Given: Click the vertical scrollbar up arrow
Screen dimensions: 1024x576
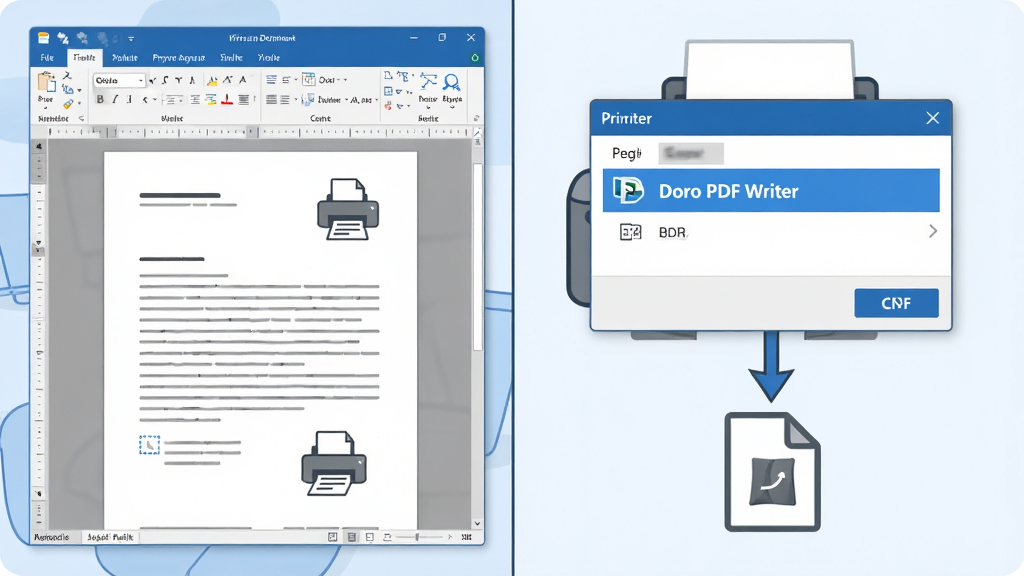Looking at the screenshot, I should point(478,133).
